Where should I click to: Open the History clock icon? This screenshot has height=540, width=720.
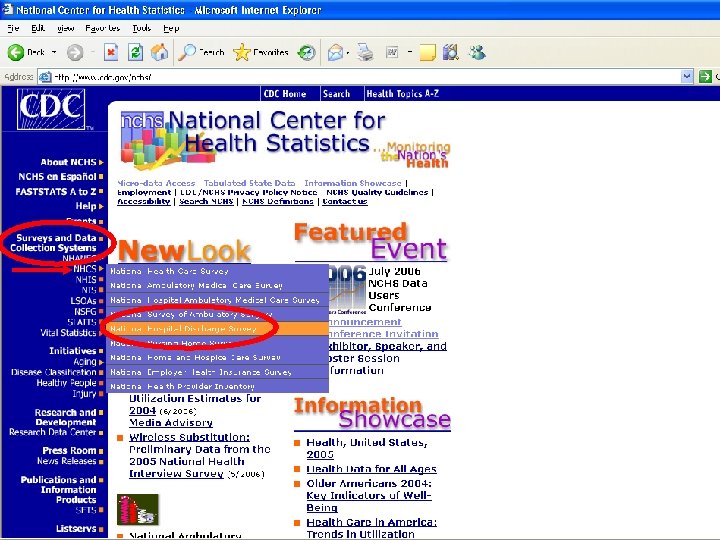(306, 52)
